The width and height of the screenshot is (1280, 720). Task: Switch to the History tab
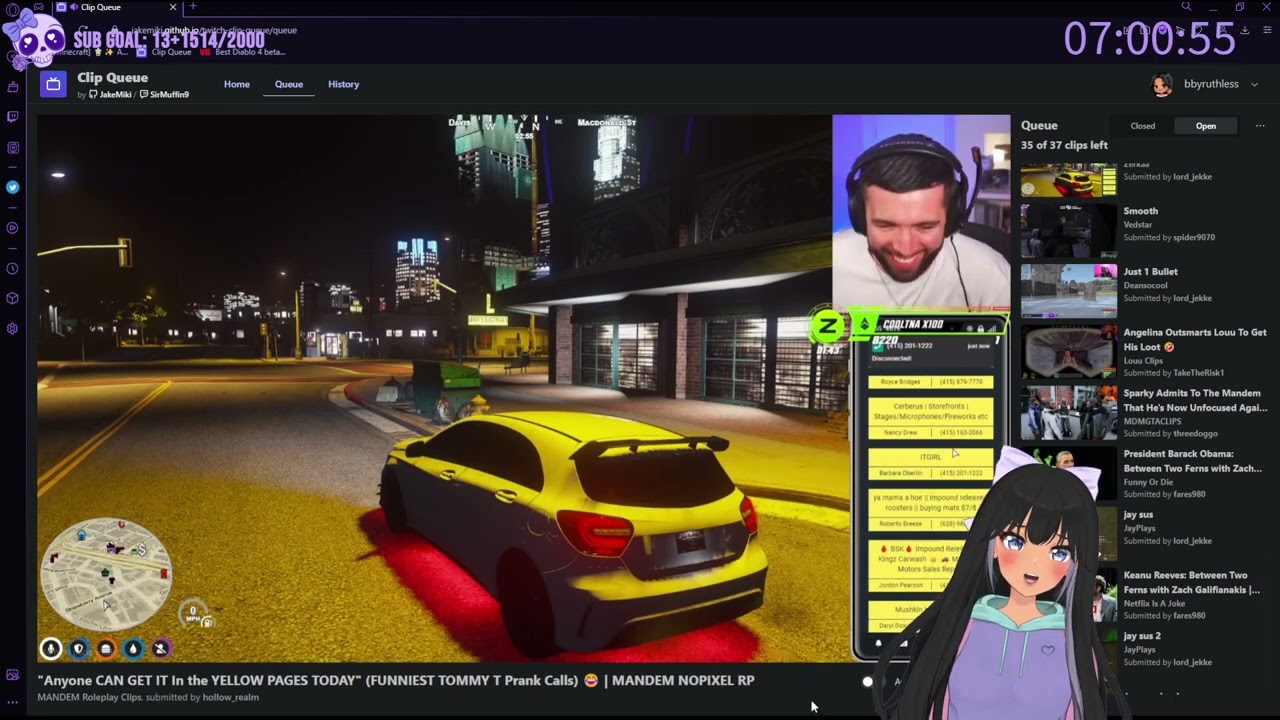pyautogui.click(x=343, y=84)
